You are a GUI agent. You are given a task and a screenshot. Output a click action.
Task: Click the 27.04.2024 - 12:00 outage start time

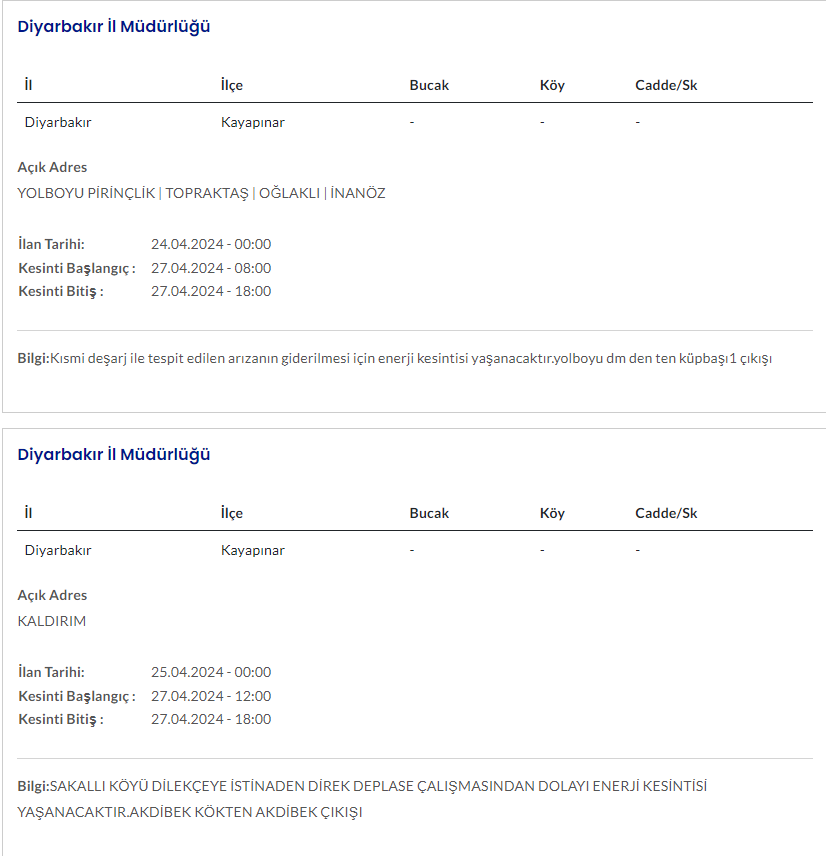pos(211,696)
